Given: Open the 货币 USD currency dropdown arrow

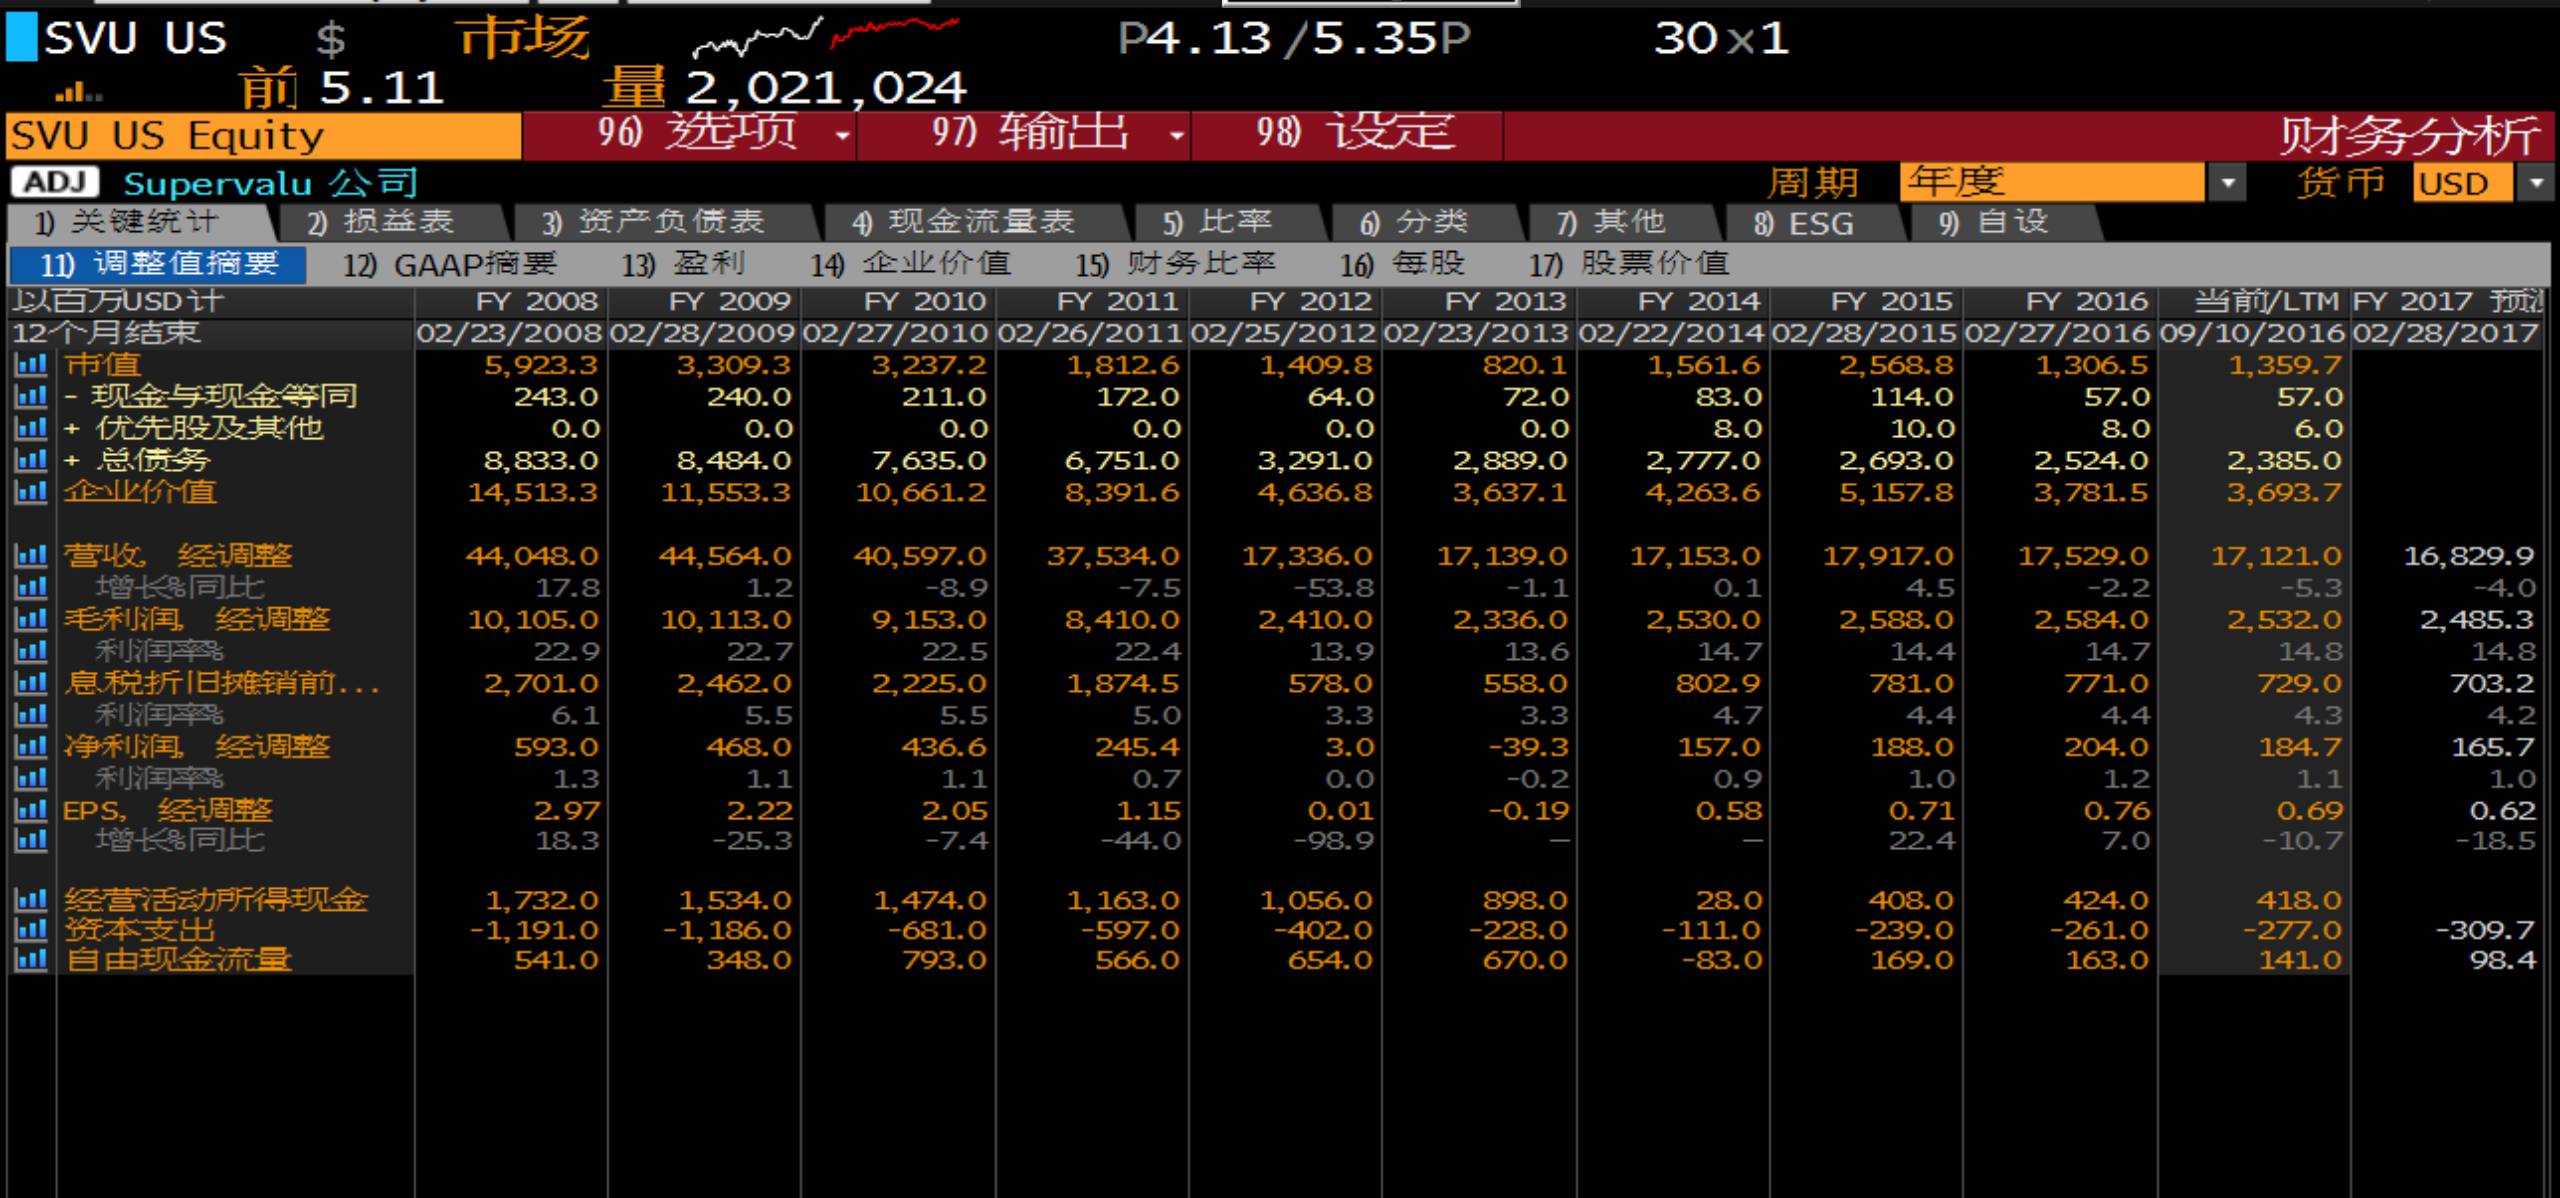Looking at the screenshot, I should click(x=2536, y=183).
